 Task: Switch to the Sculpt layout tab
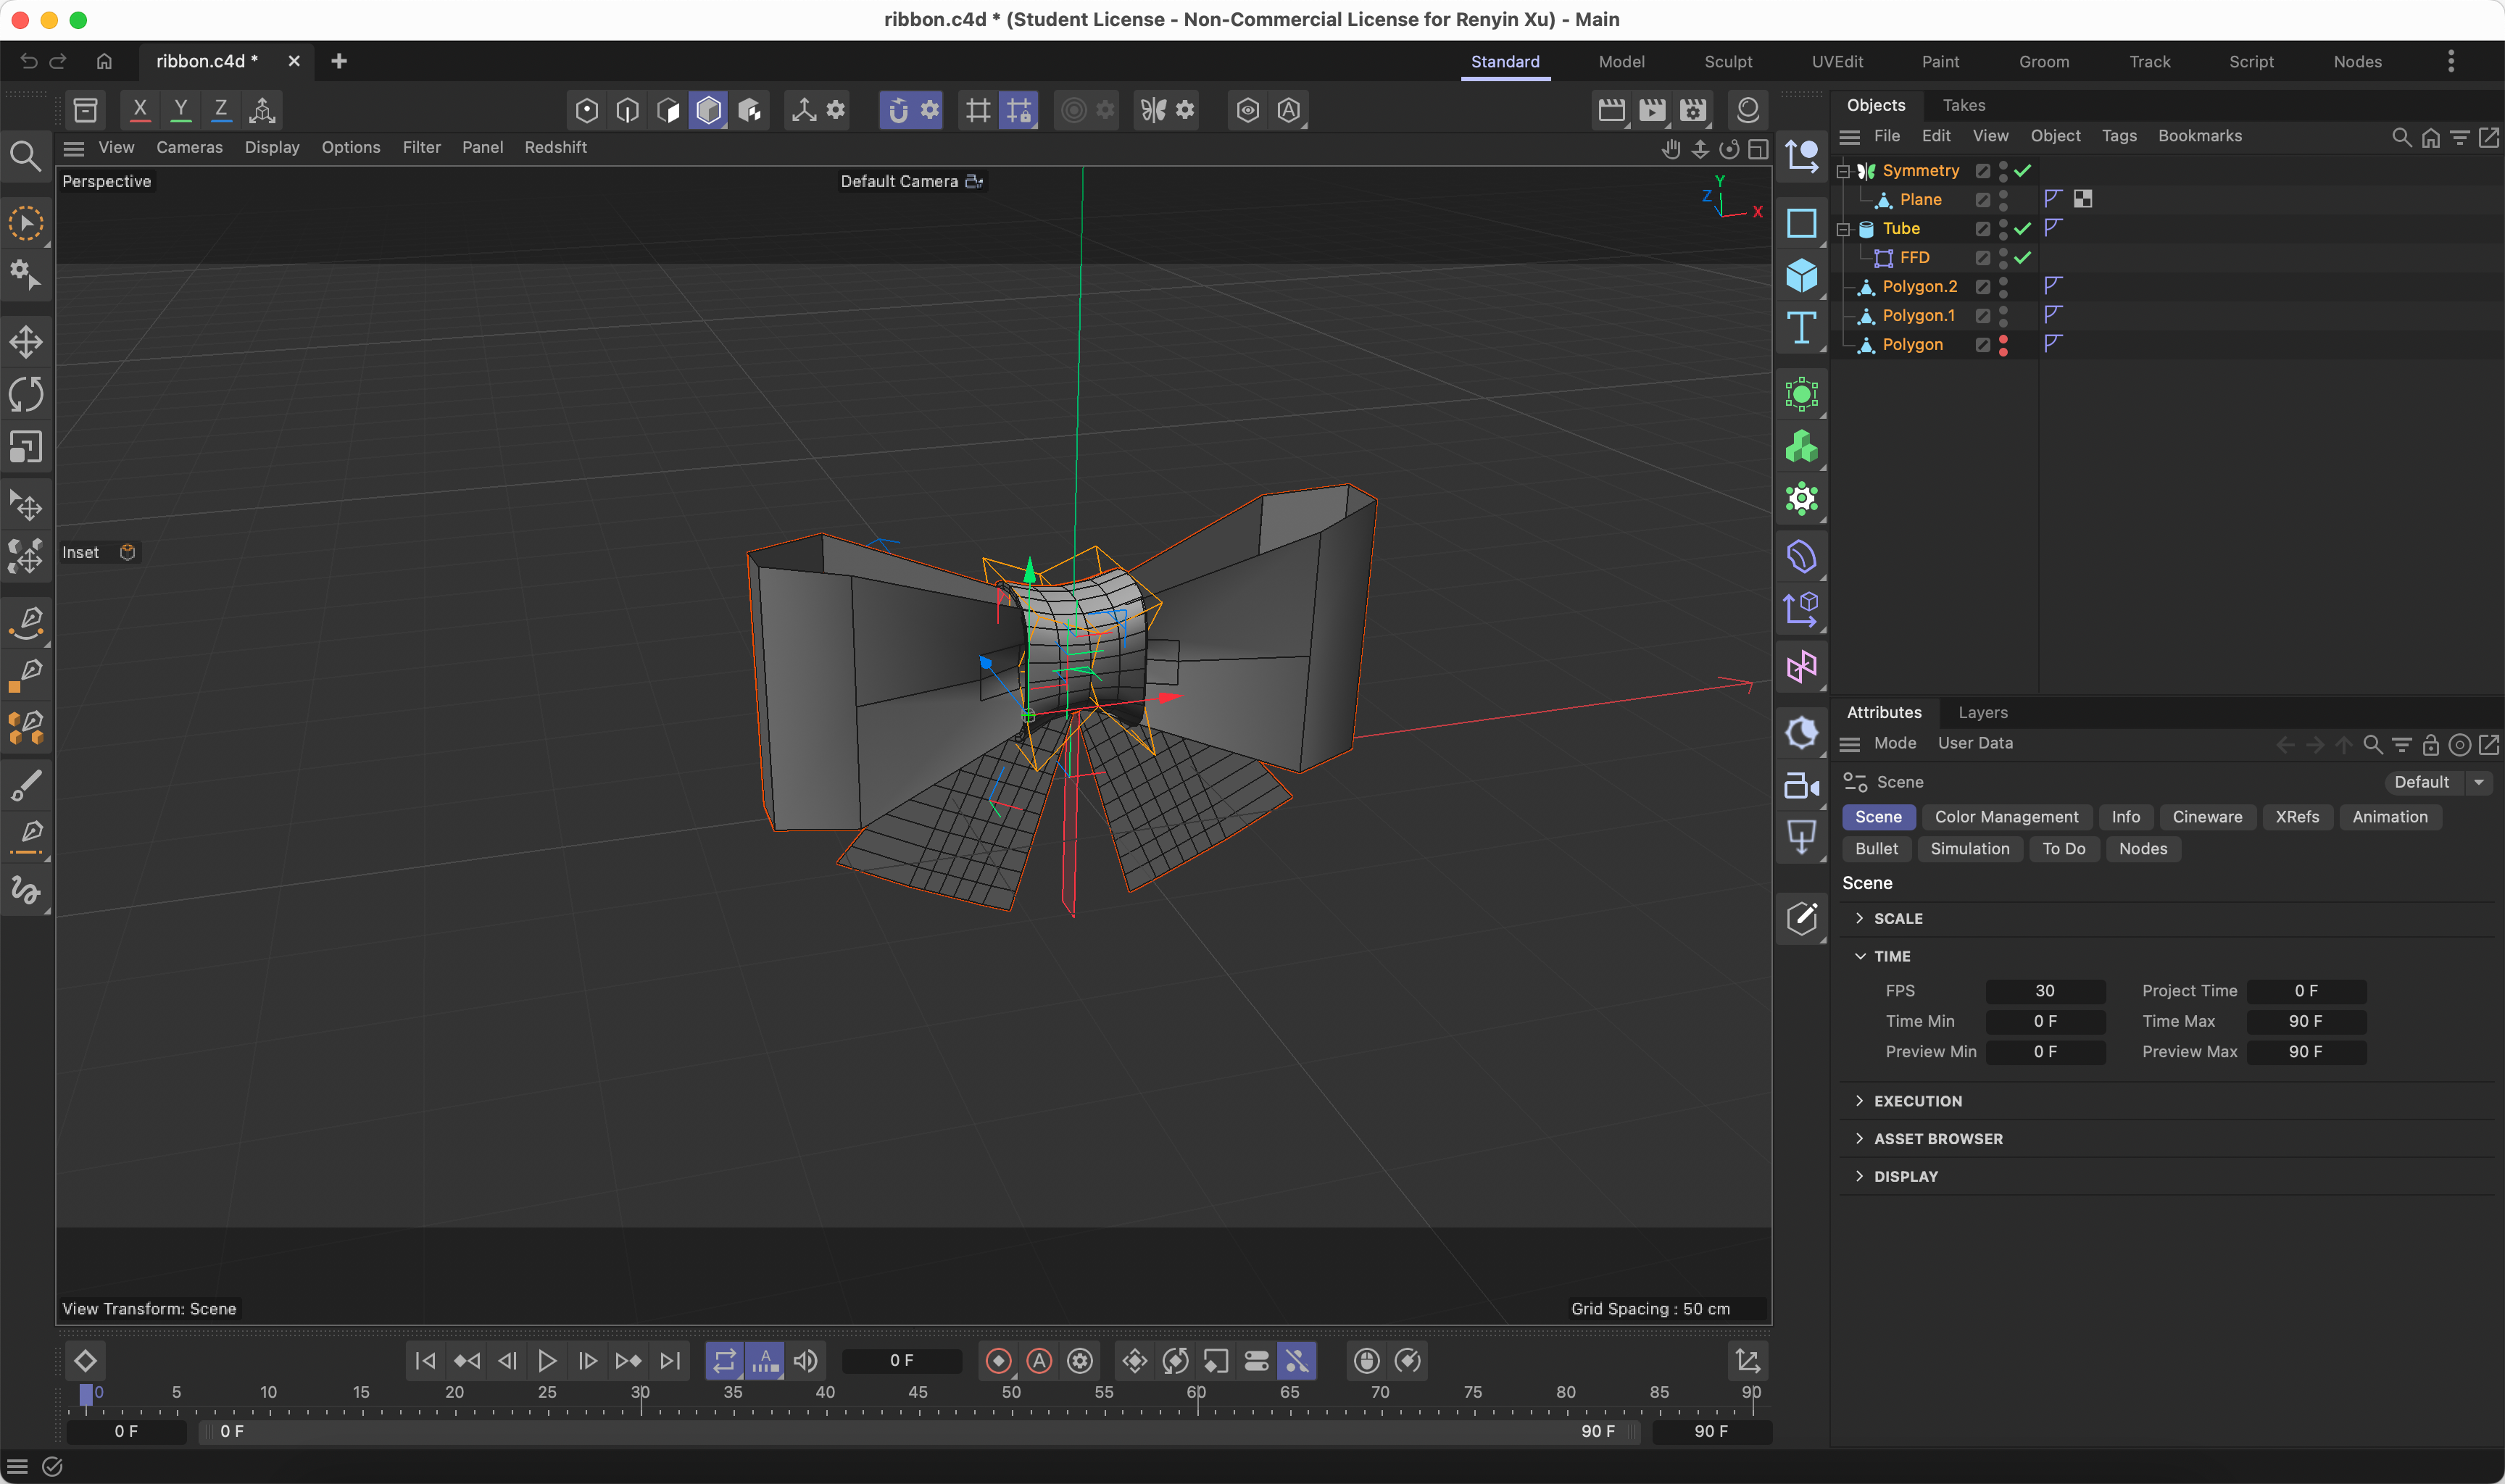click(x=1727, y=62)
